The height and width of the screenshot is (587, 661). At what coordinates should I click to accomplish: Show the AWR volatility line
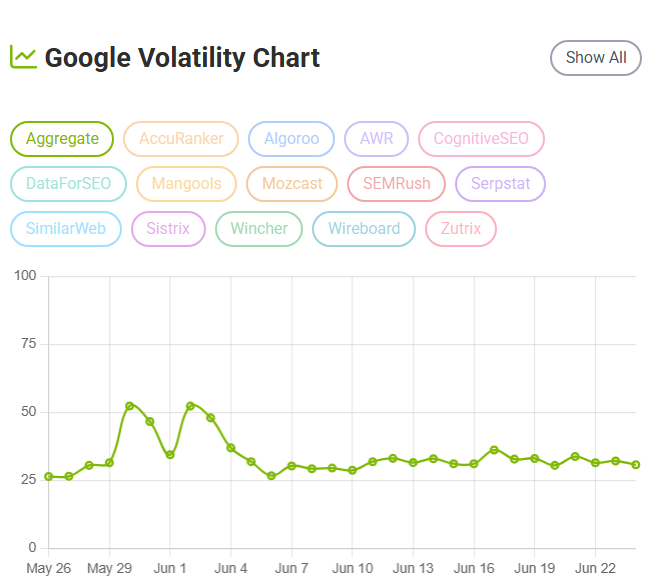tap(376, 139)
